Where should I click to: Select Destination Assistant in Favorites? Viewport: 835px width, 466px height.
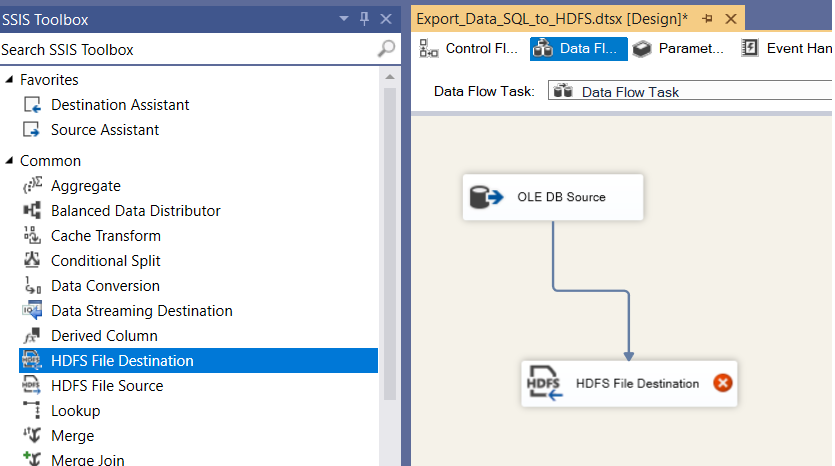pos(120,105)
